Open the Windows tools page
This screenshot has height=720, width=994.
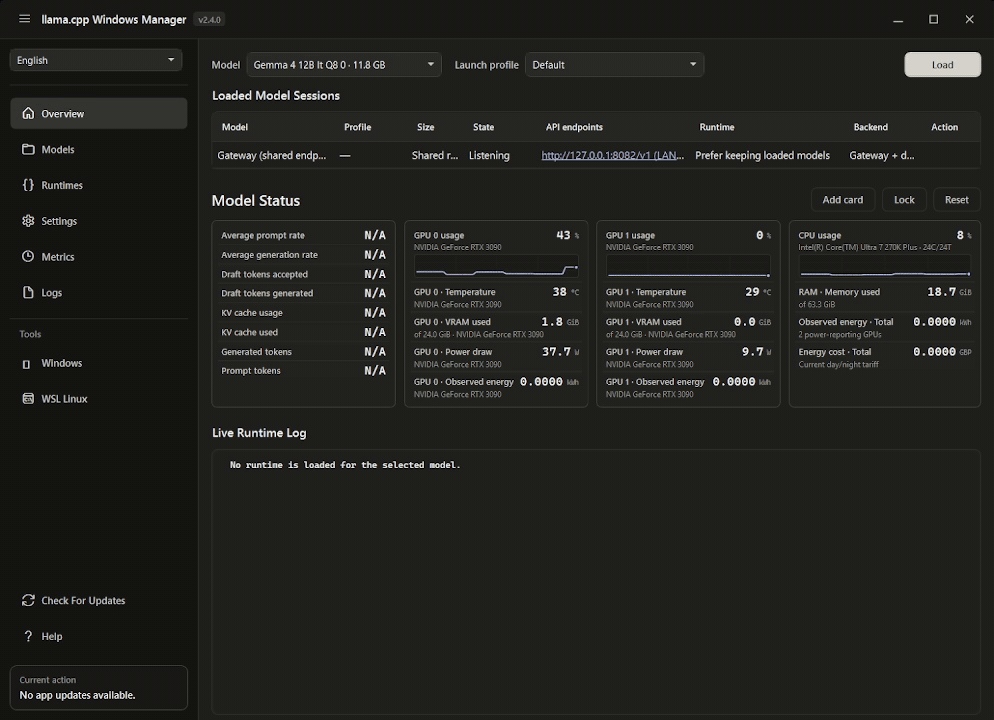click(x=99, y=363)
